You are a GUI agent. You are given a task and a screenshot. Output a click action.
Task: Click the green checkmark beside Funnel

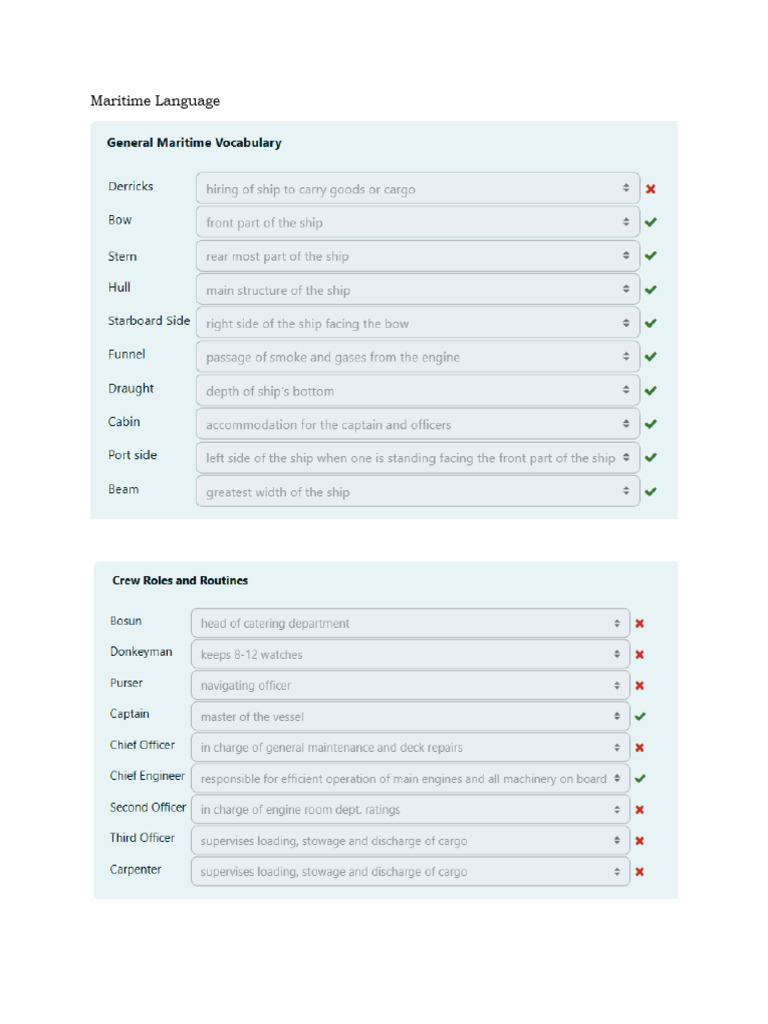pos(651,357)
